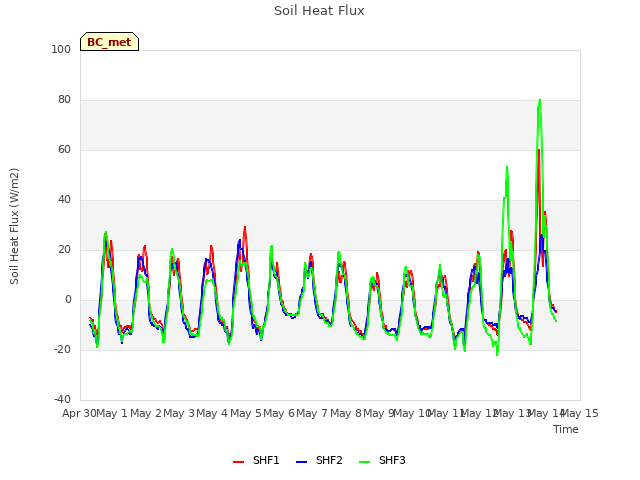This screenshot has height=480, width=640.
Task: Click the May 2 x-axis label
Action: coord(146,413)
